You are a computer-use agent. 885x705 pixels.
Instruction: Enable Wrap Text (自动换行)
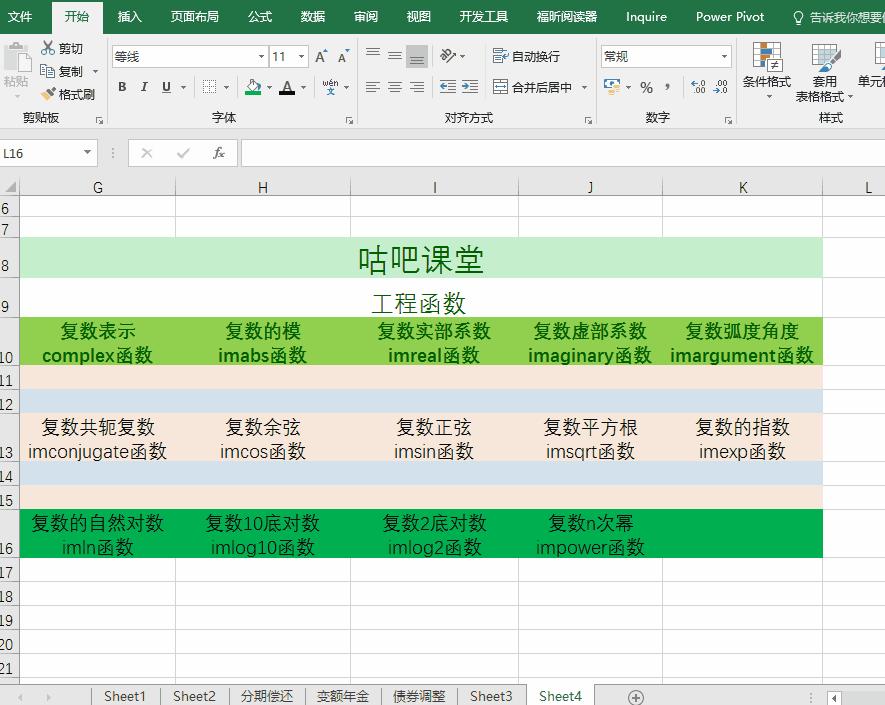[x=528, y=57]
